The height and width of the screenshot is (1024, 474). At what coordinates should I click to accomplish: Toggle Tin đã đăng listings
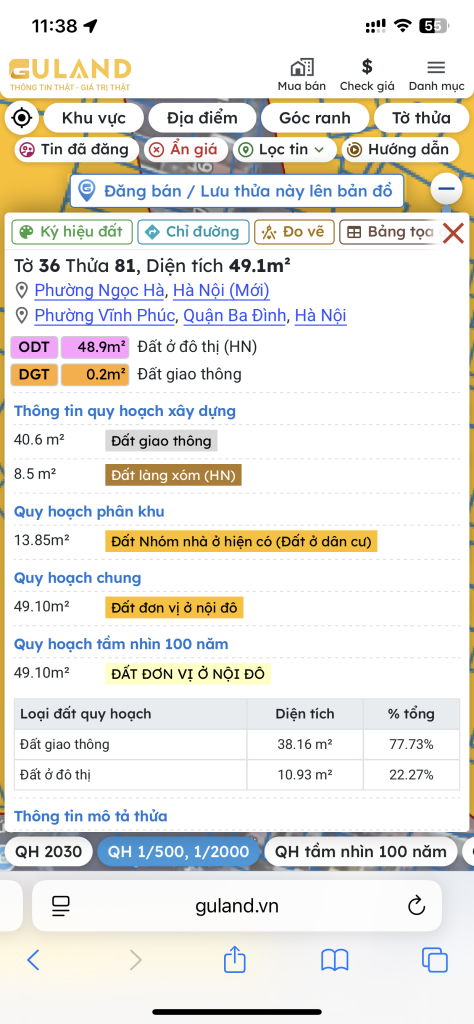coord(76,150)
